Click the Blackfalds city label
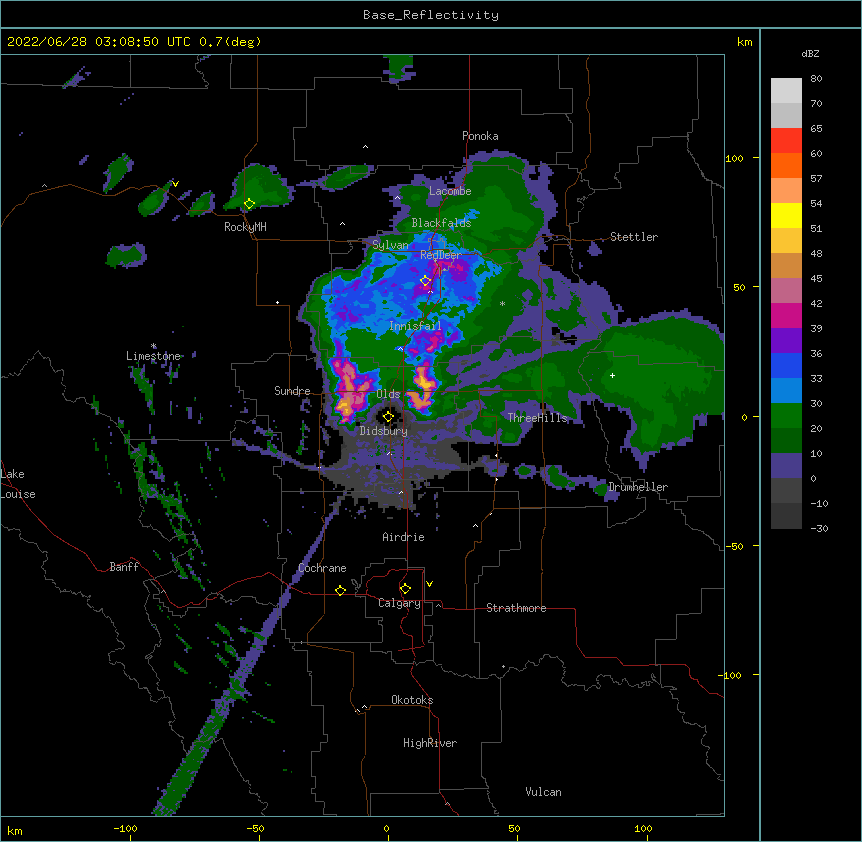This screenshot has height=842, width=862. (441, 223)
